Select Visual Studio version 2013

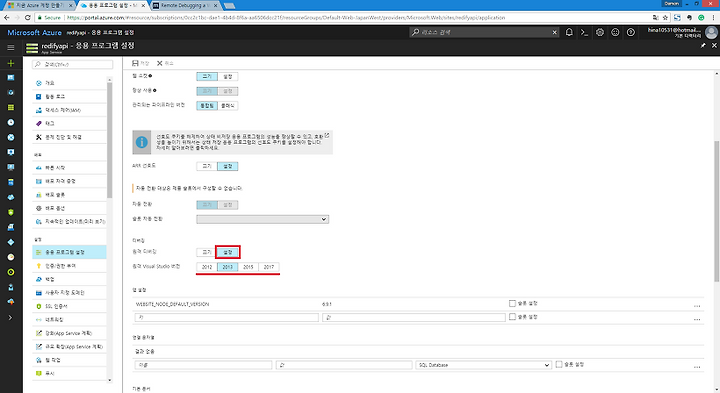228,267
